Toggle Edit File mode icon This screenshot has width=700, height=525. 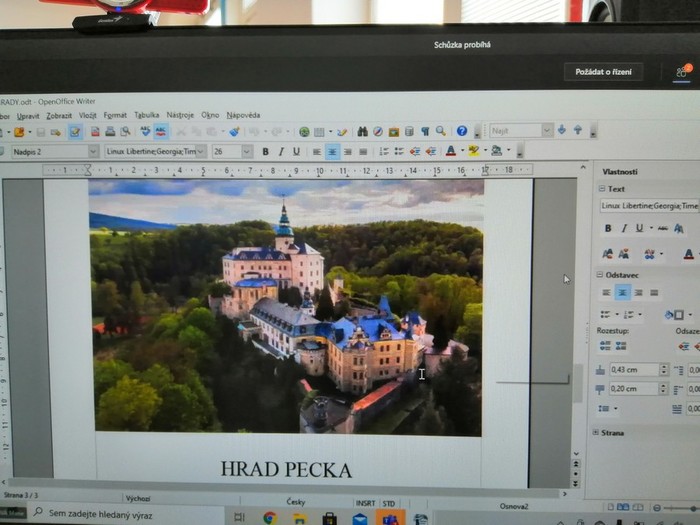(75, 132)
